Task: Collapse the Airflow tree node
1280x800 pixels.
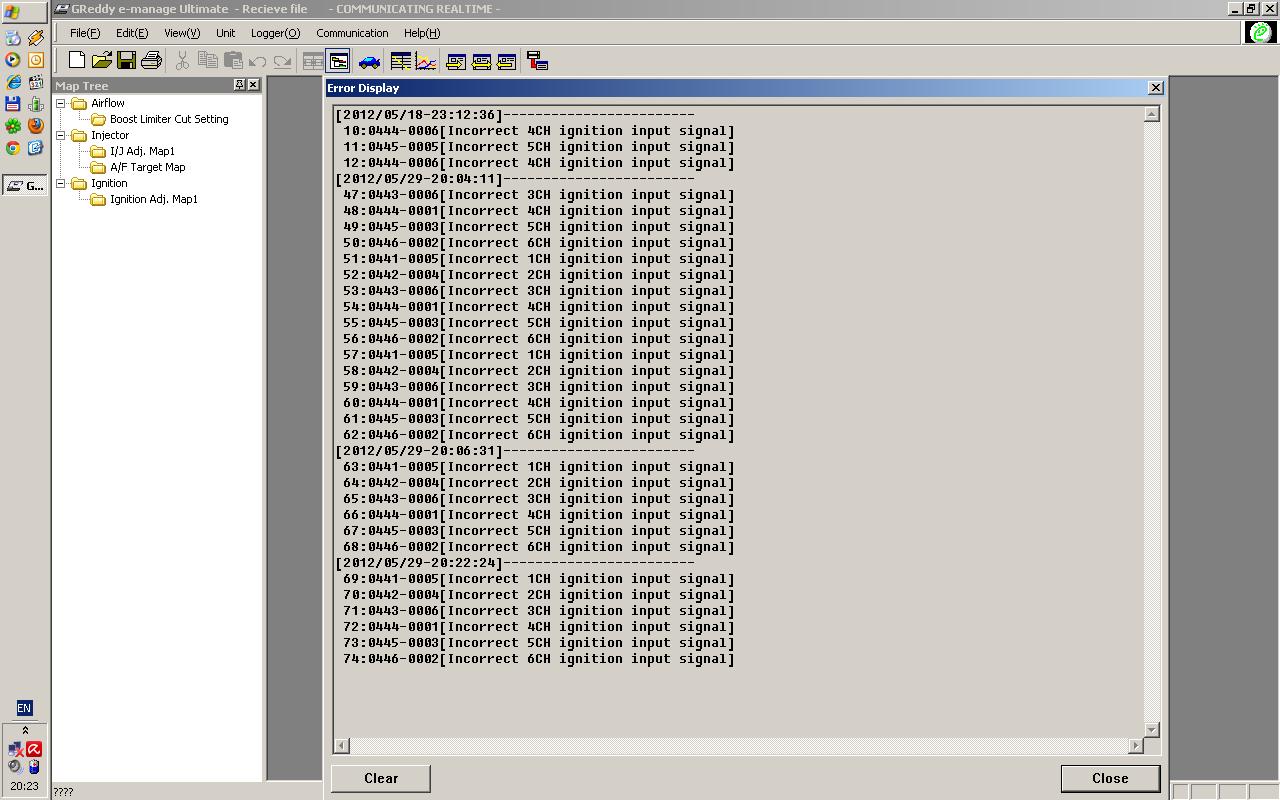Action: click(61, 103)
